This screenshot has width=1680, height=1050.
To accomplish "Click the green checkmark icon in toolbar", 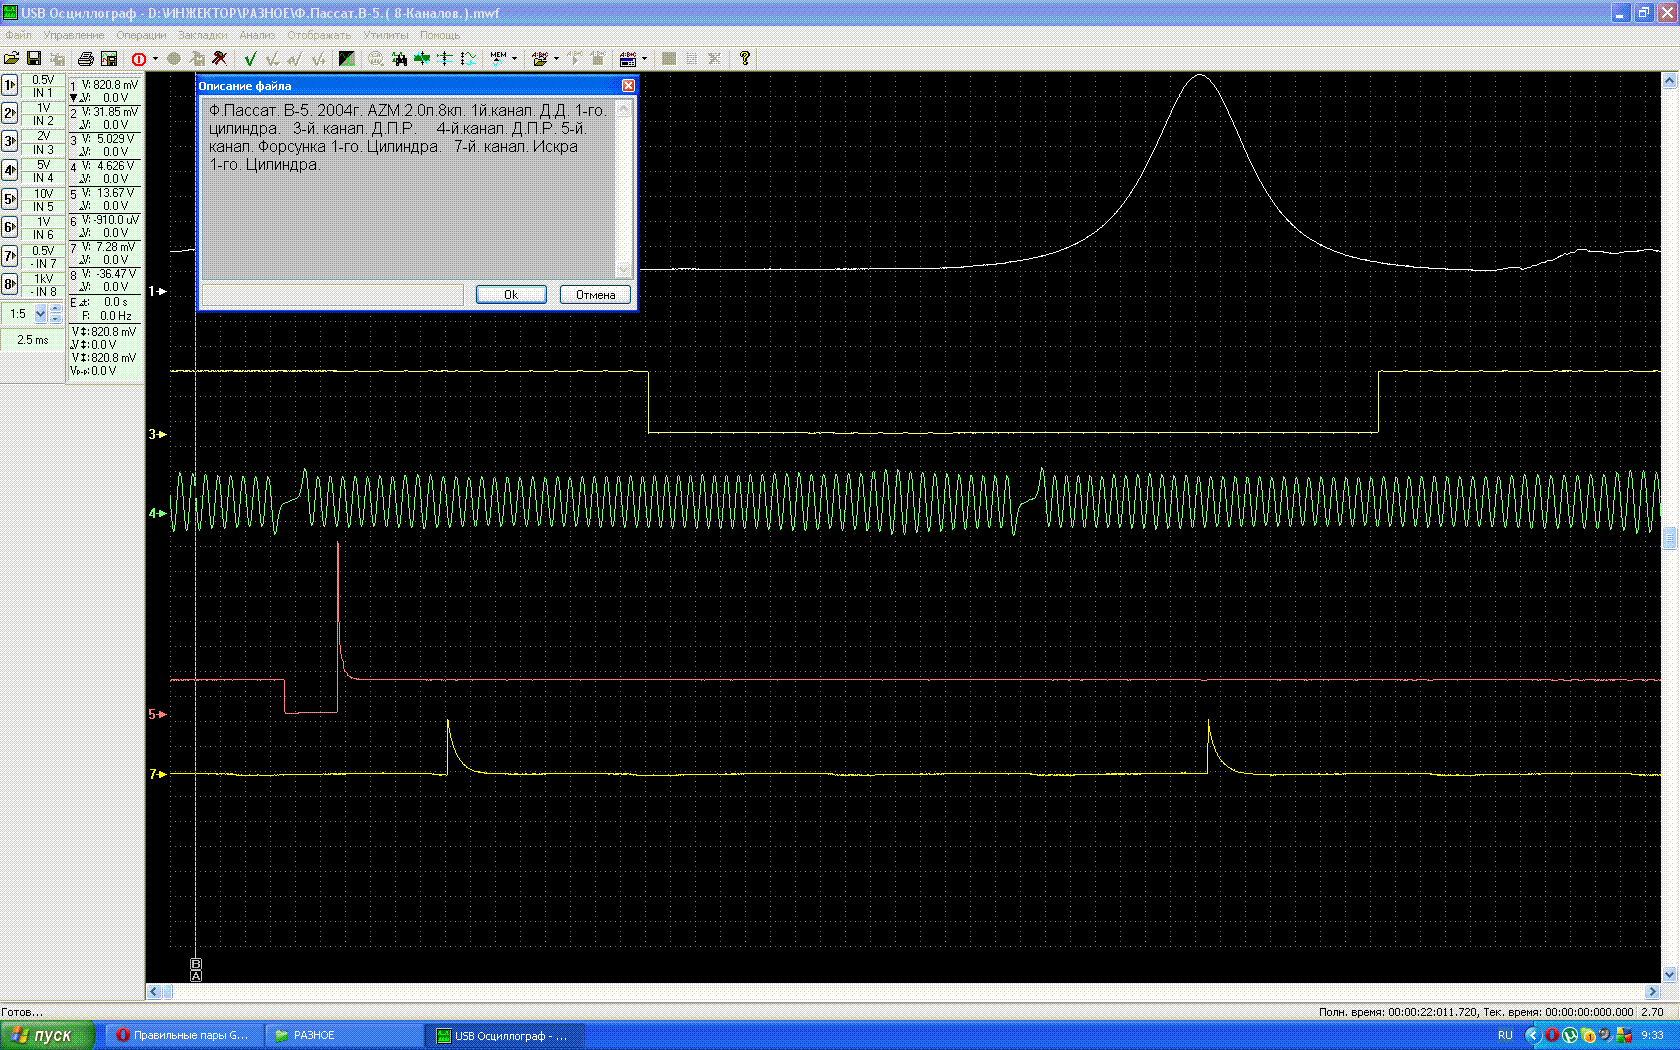I will [x=250, y=59].
